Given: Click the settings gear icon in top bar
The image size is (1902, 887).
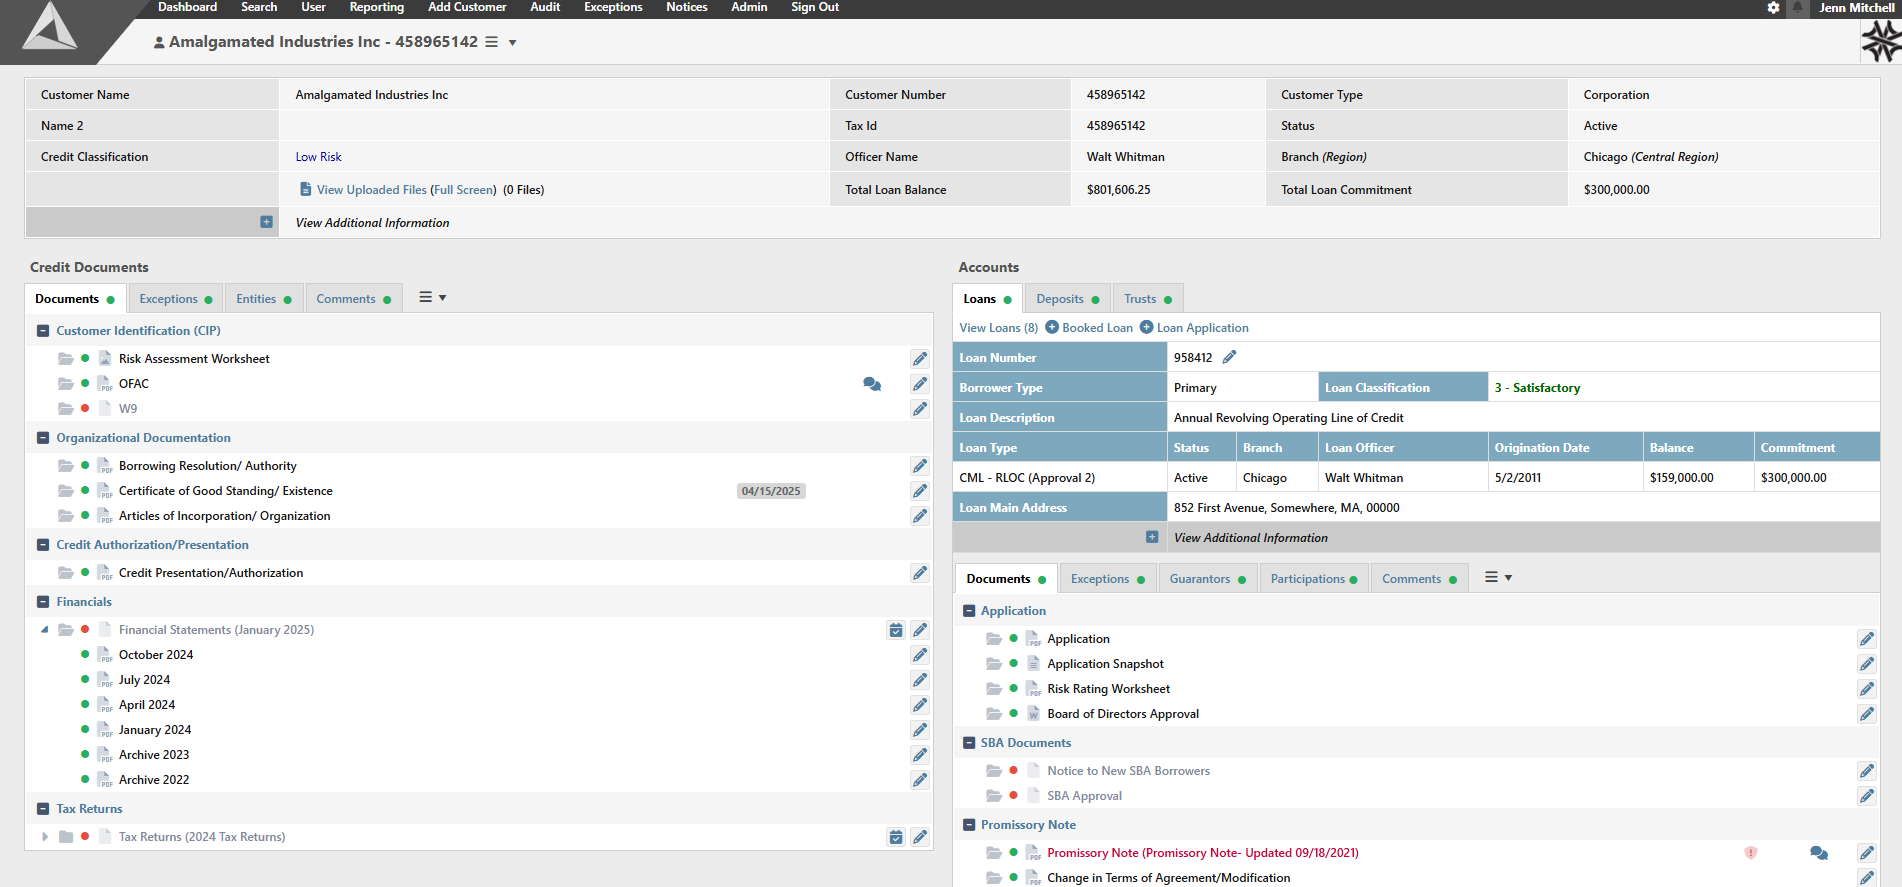Looking at the screenshot, I should pos(1773,8).
